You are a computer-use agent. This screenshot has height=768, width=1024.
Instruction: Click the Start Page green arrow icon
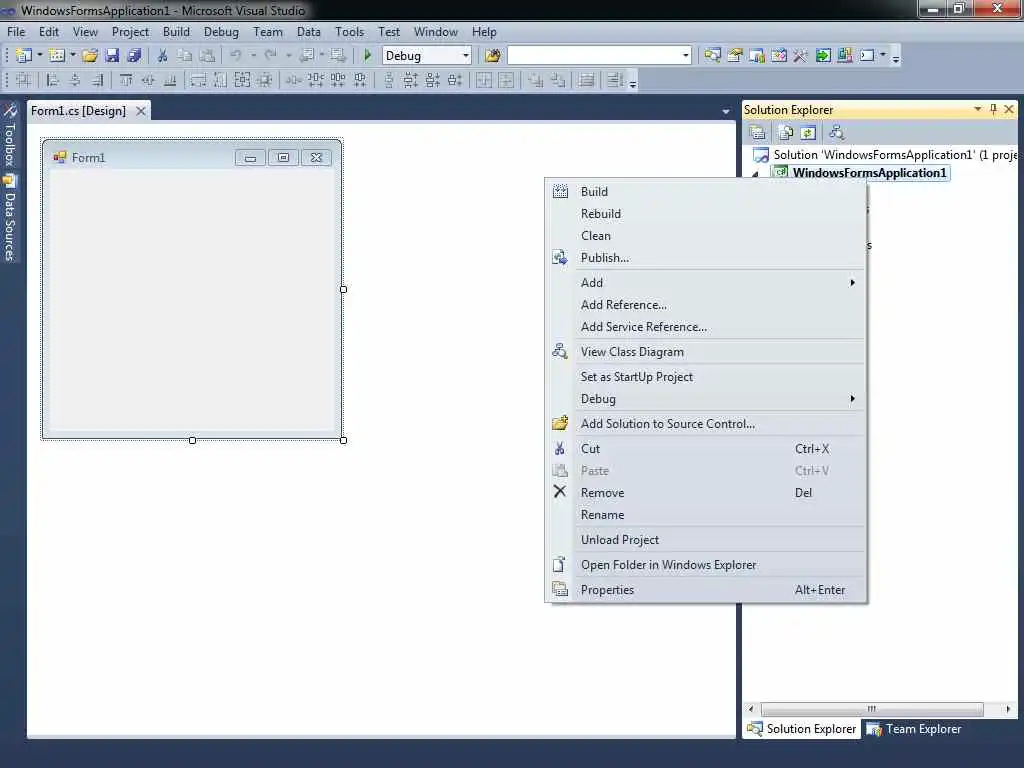click(x=823, y=56)
